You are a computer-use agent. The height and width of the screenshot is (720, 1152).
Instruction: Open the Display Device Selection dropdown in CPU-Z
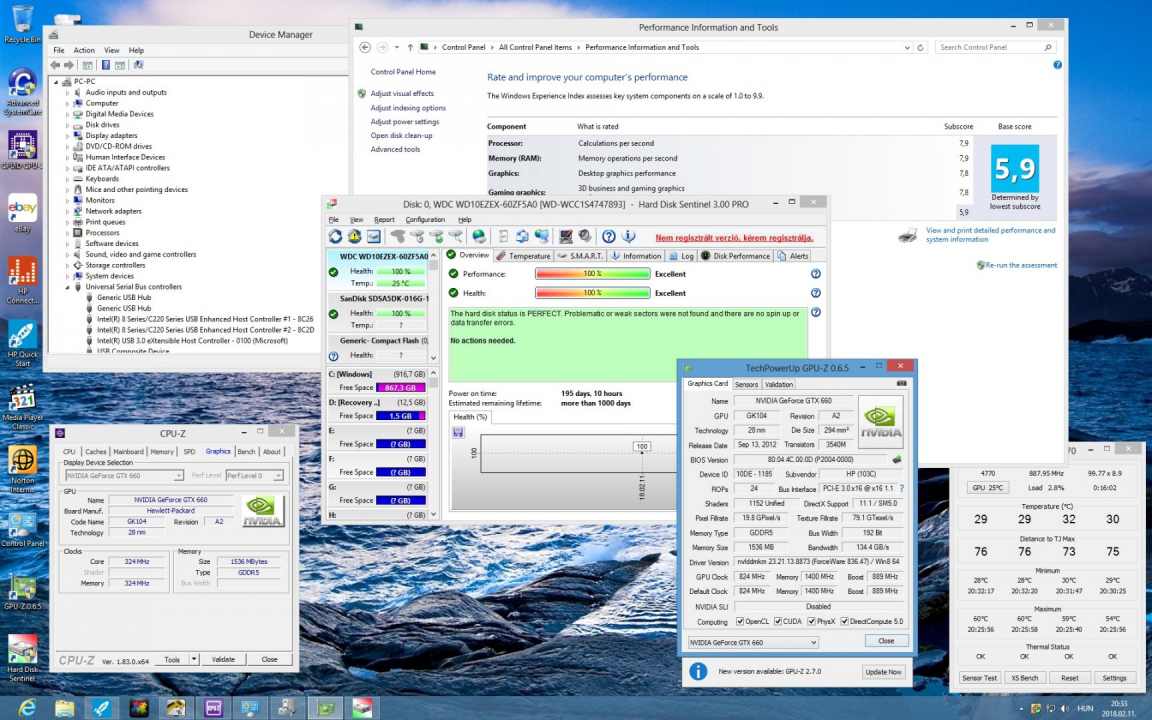[123, 475]
